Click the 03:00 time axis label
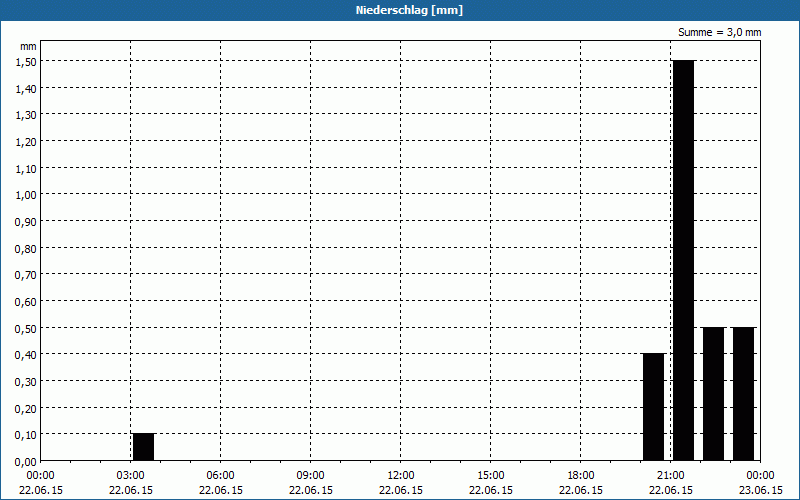 131,476
